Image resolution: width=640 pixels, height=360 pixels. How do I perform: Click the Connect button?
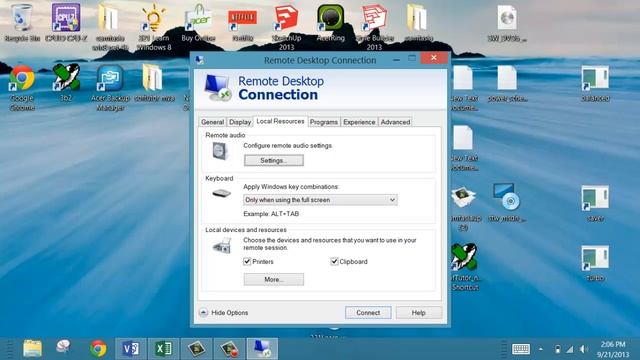click(x=368, y=312)
